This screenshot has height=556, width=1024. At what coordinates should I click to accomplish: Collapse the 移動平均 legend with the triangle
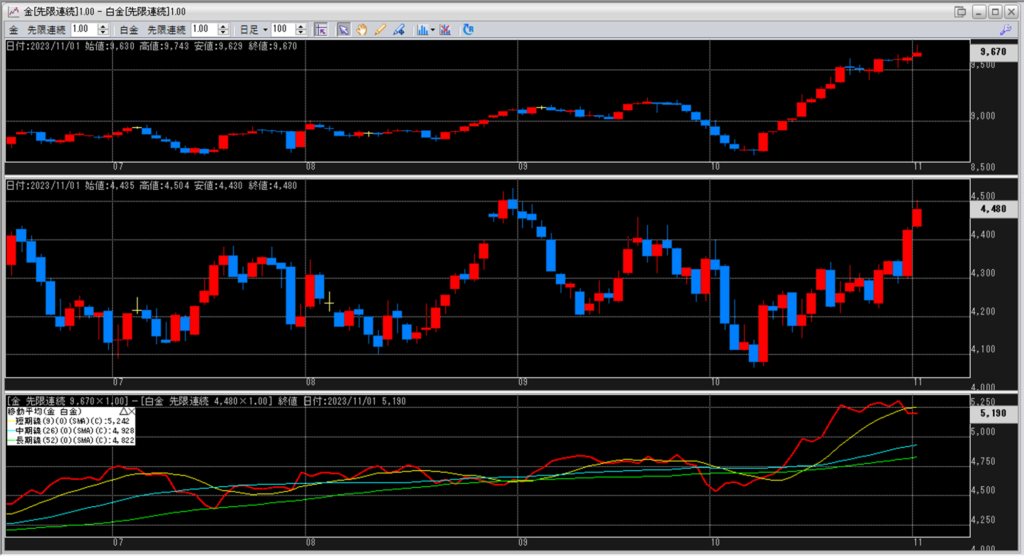[x=124, y=411]
